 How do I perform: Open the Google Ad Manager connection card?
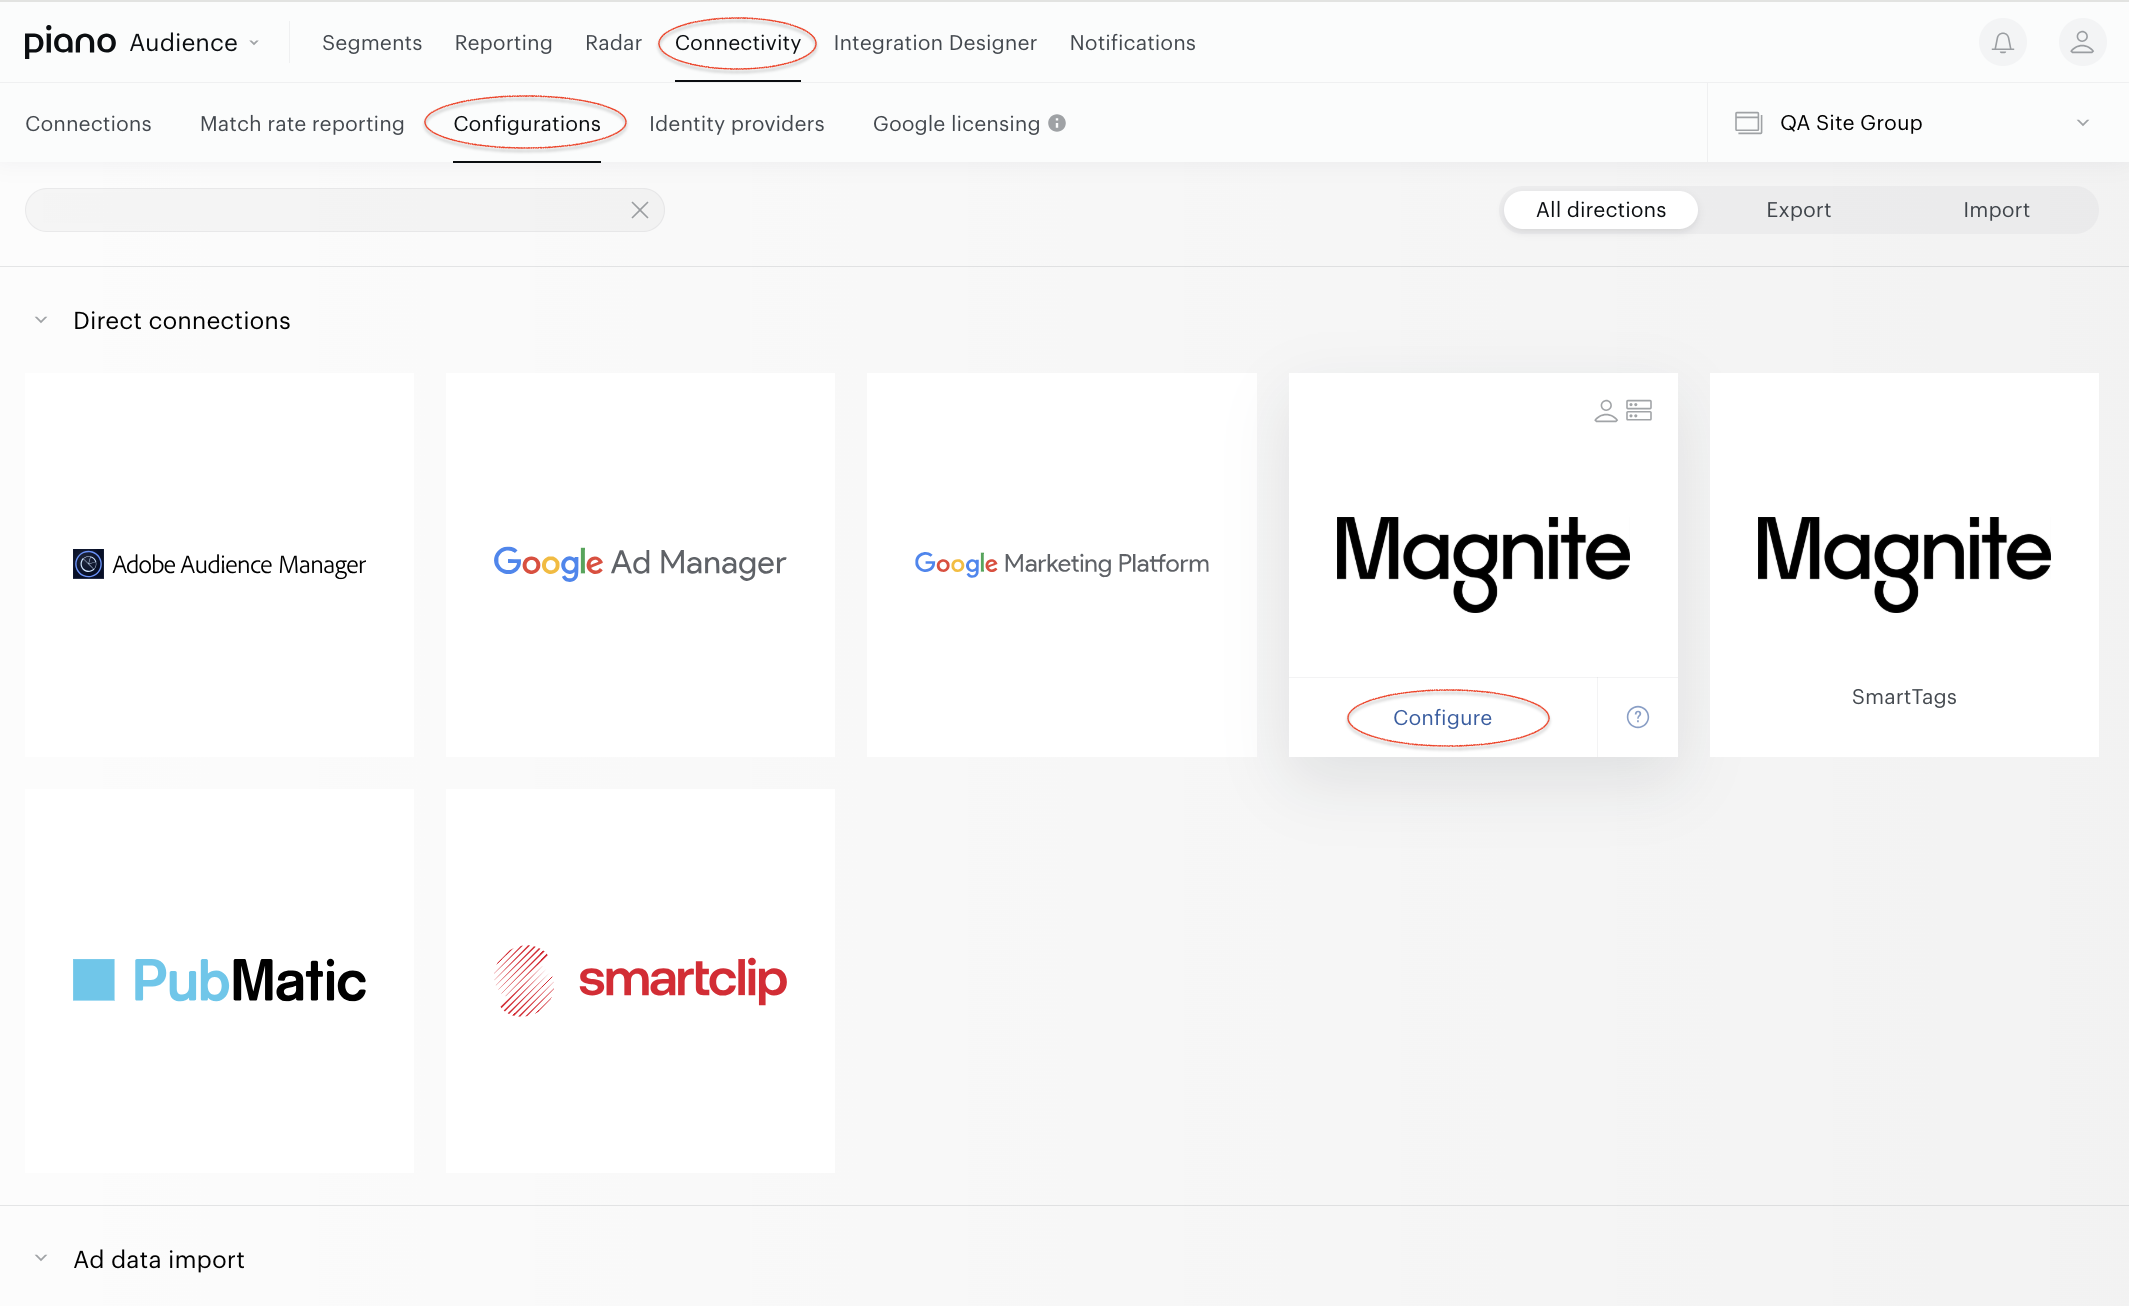tap(640, 565)
